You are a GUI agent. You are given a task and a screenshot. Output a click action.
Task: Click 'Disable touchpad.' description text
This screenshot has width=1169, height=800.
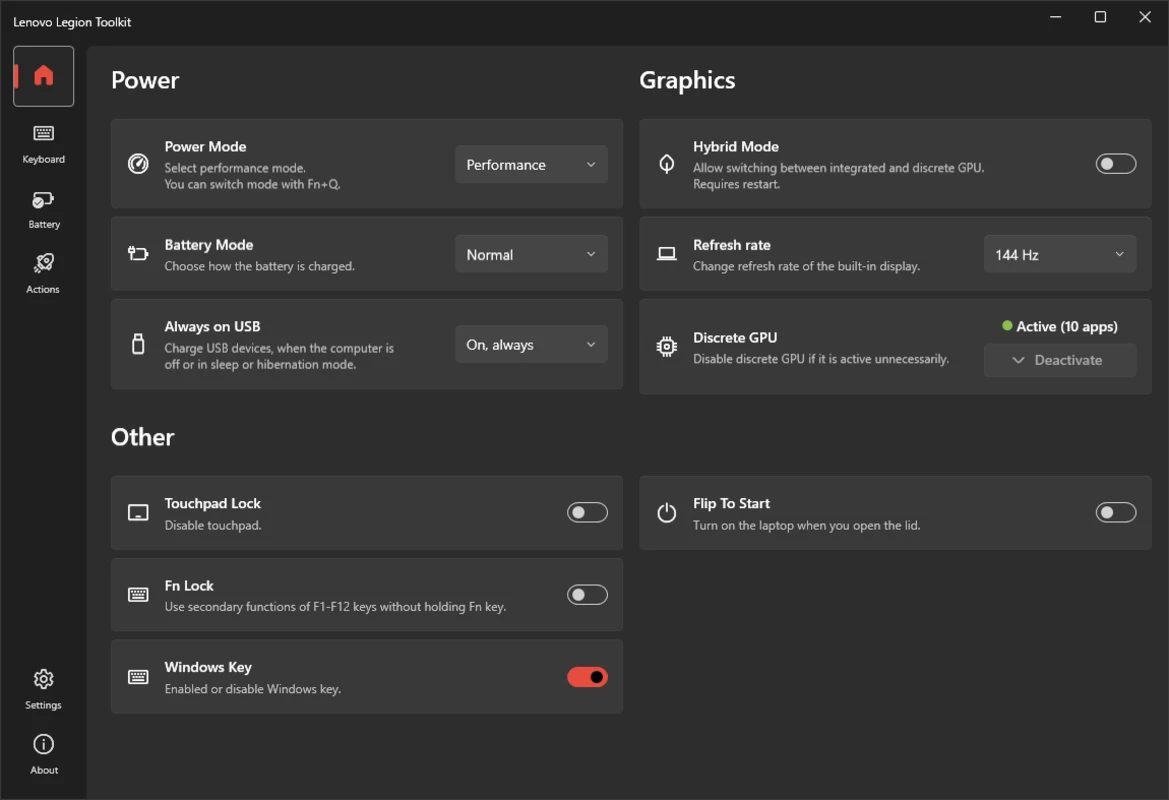pos(213,526)
